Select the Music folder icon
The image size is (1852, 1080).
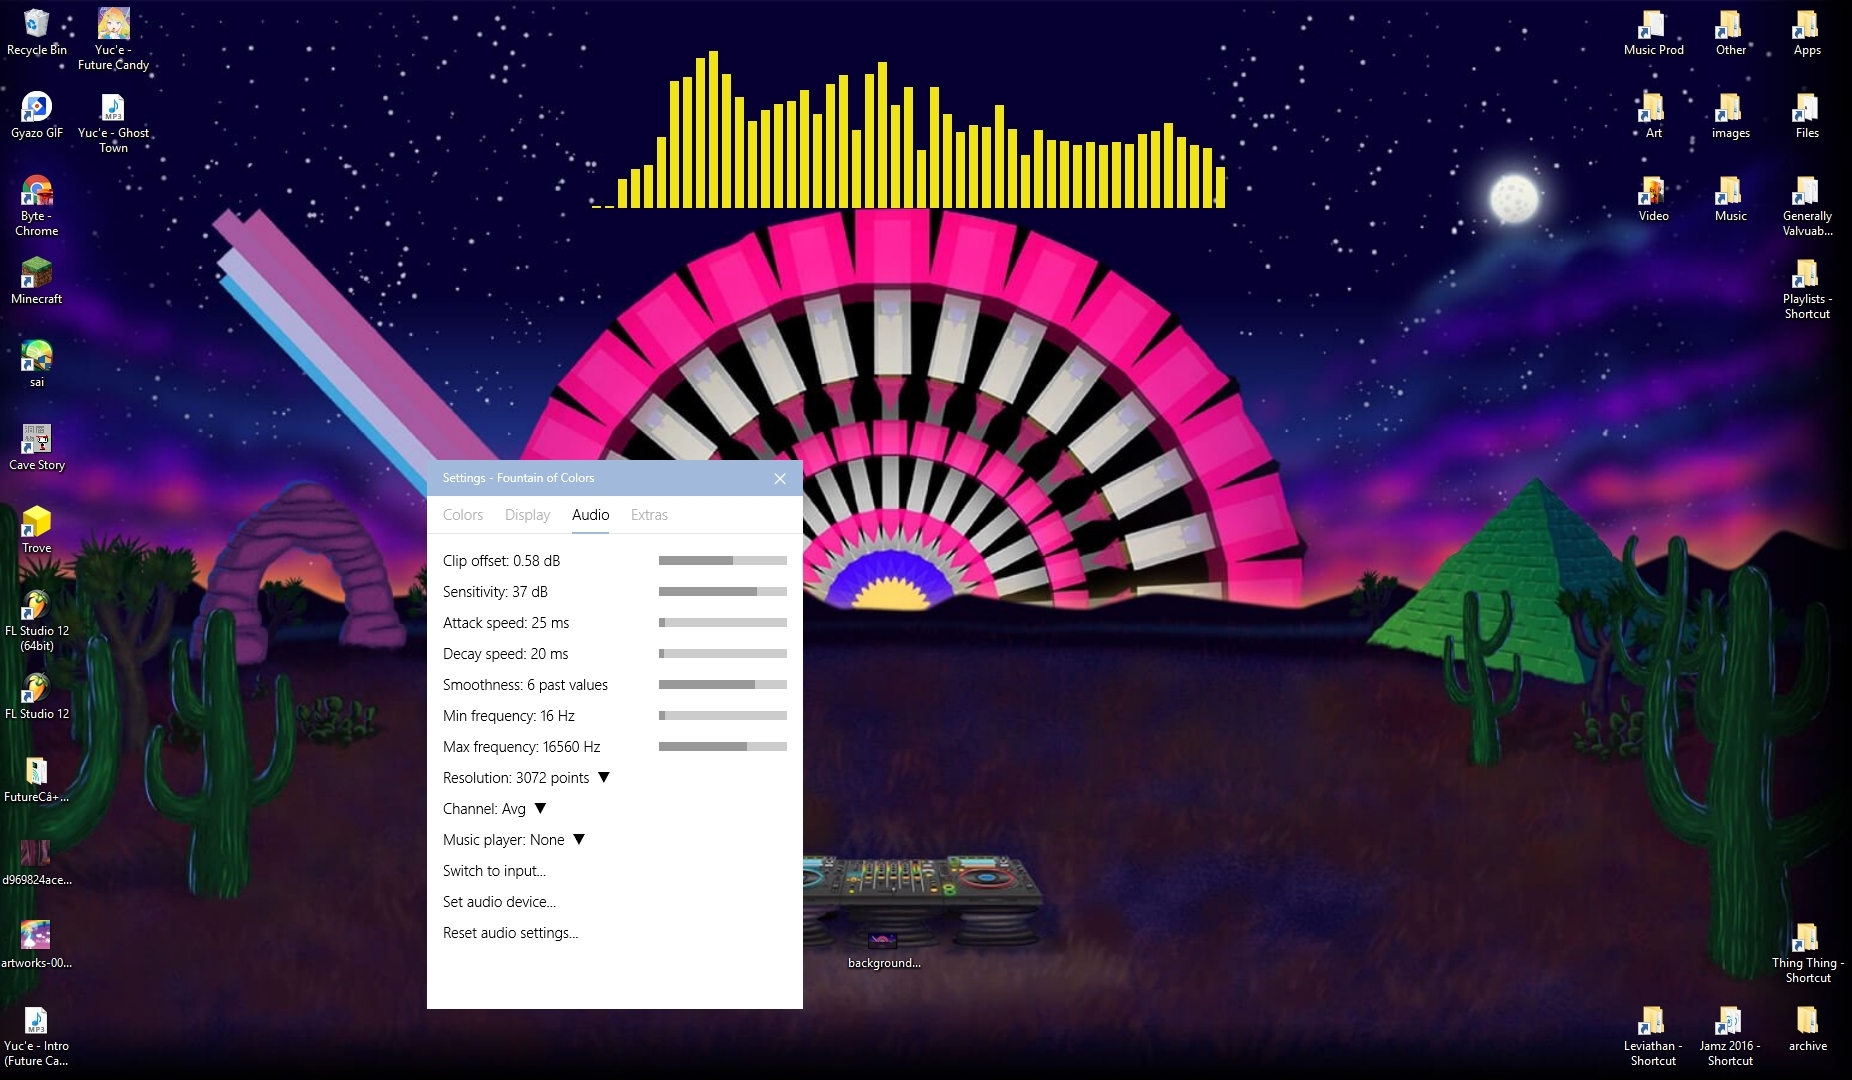pyautogui.click(x=1731, y=198)
